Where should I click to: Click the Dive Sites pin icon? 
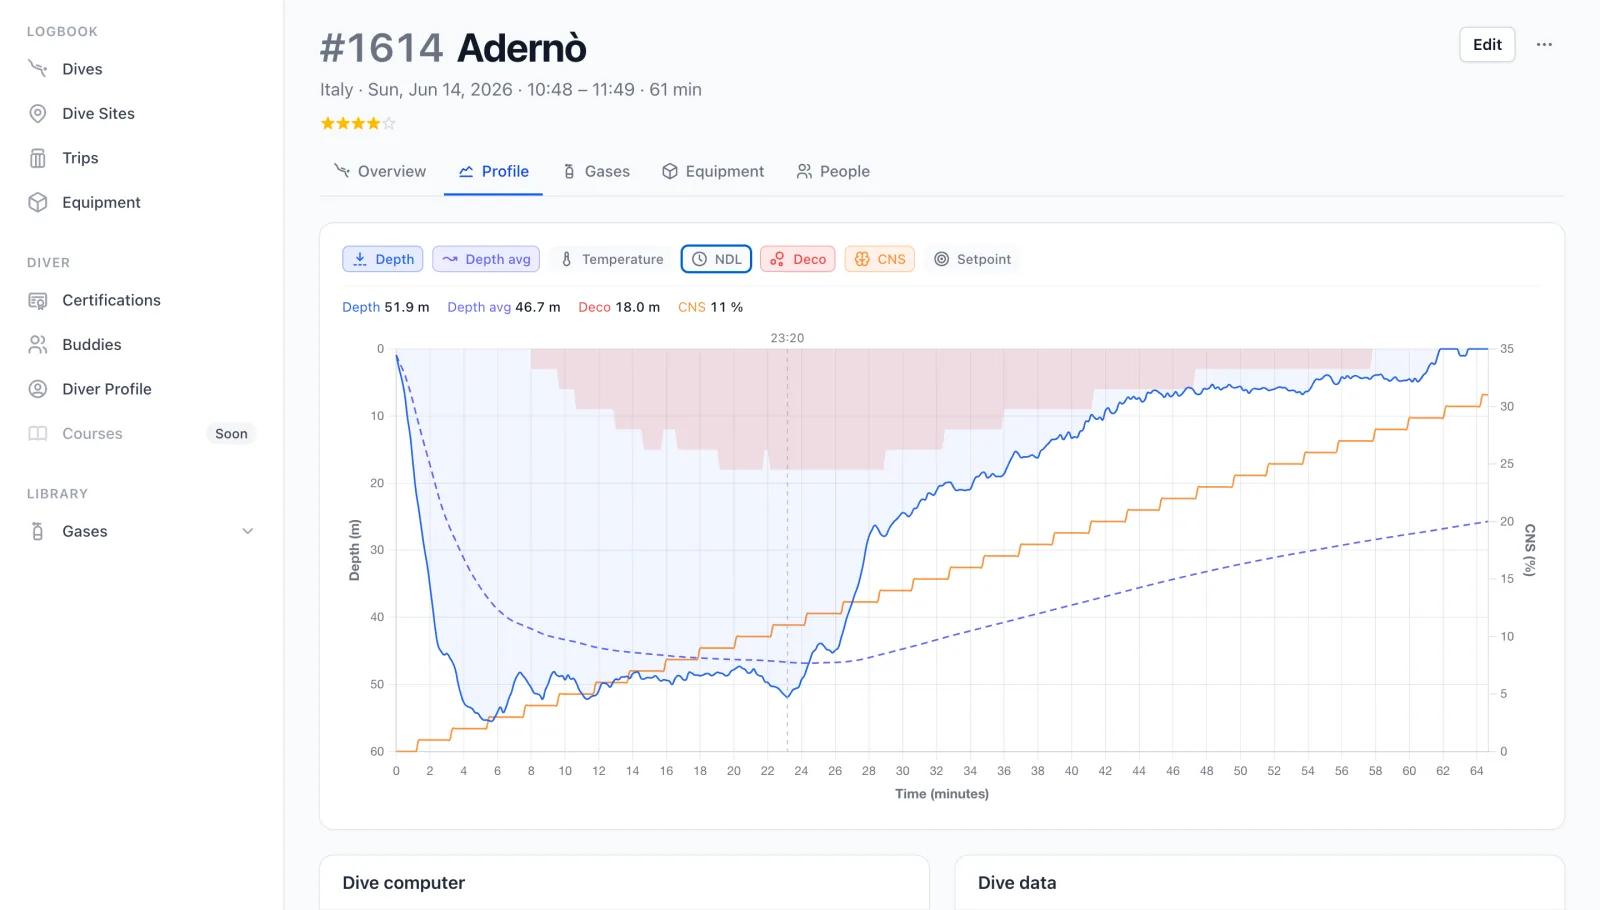38,113
